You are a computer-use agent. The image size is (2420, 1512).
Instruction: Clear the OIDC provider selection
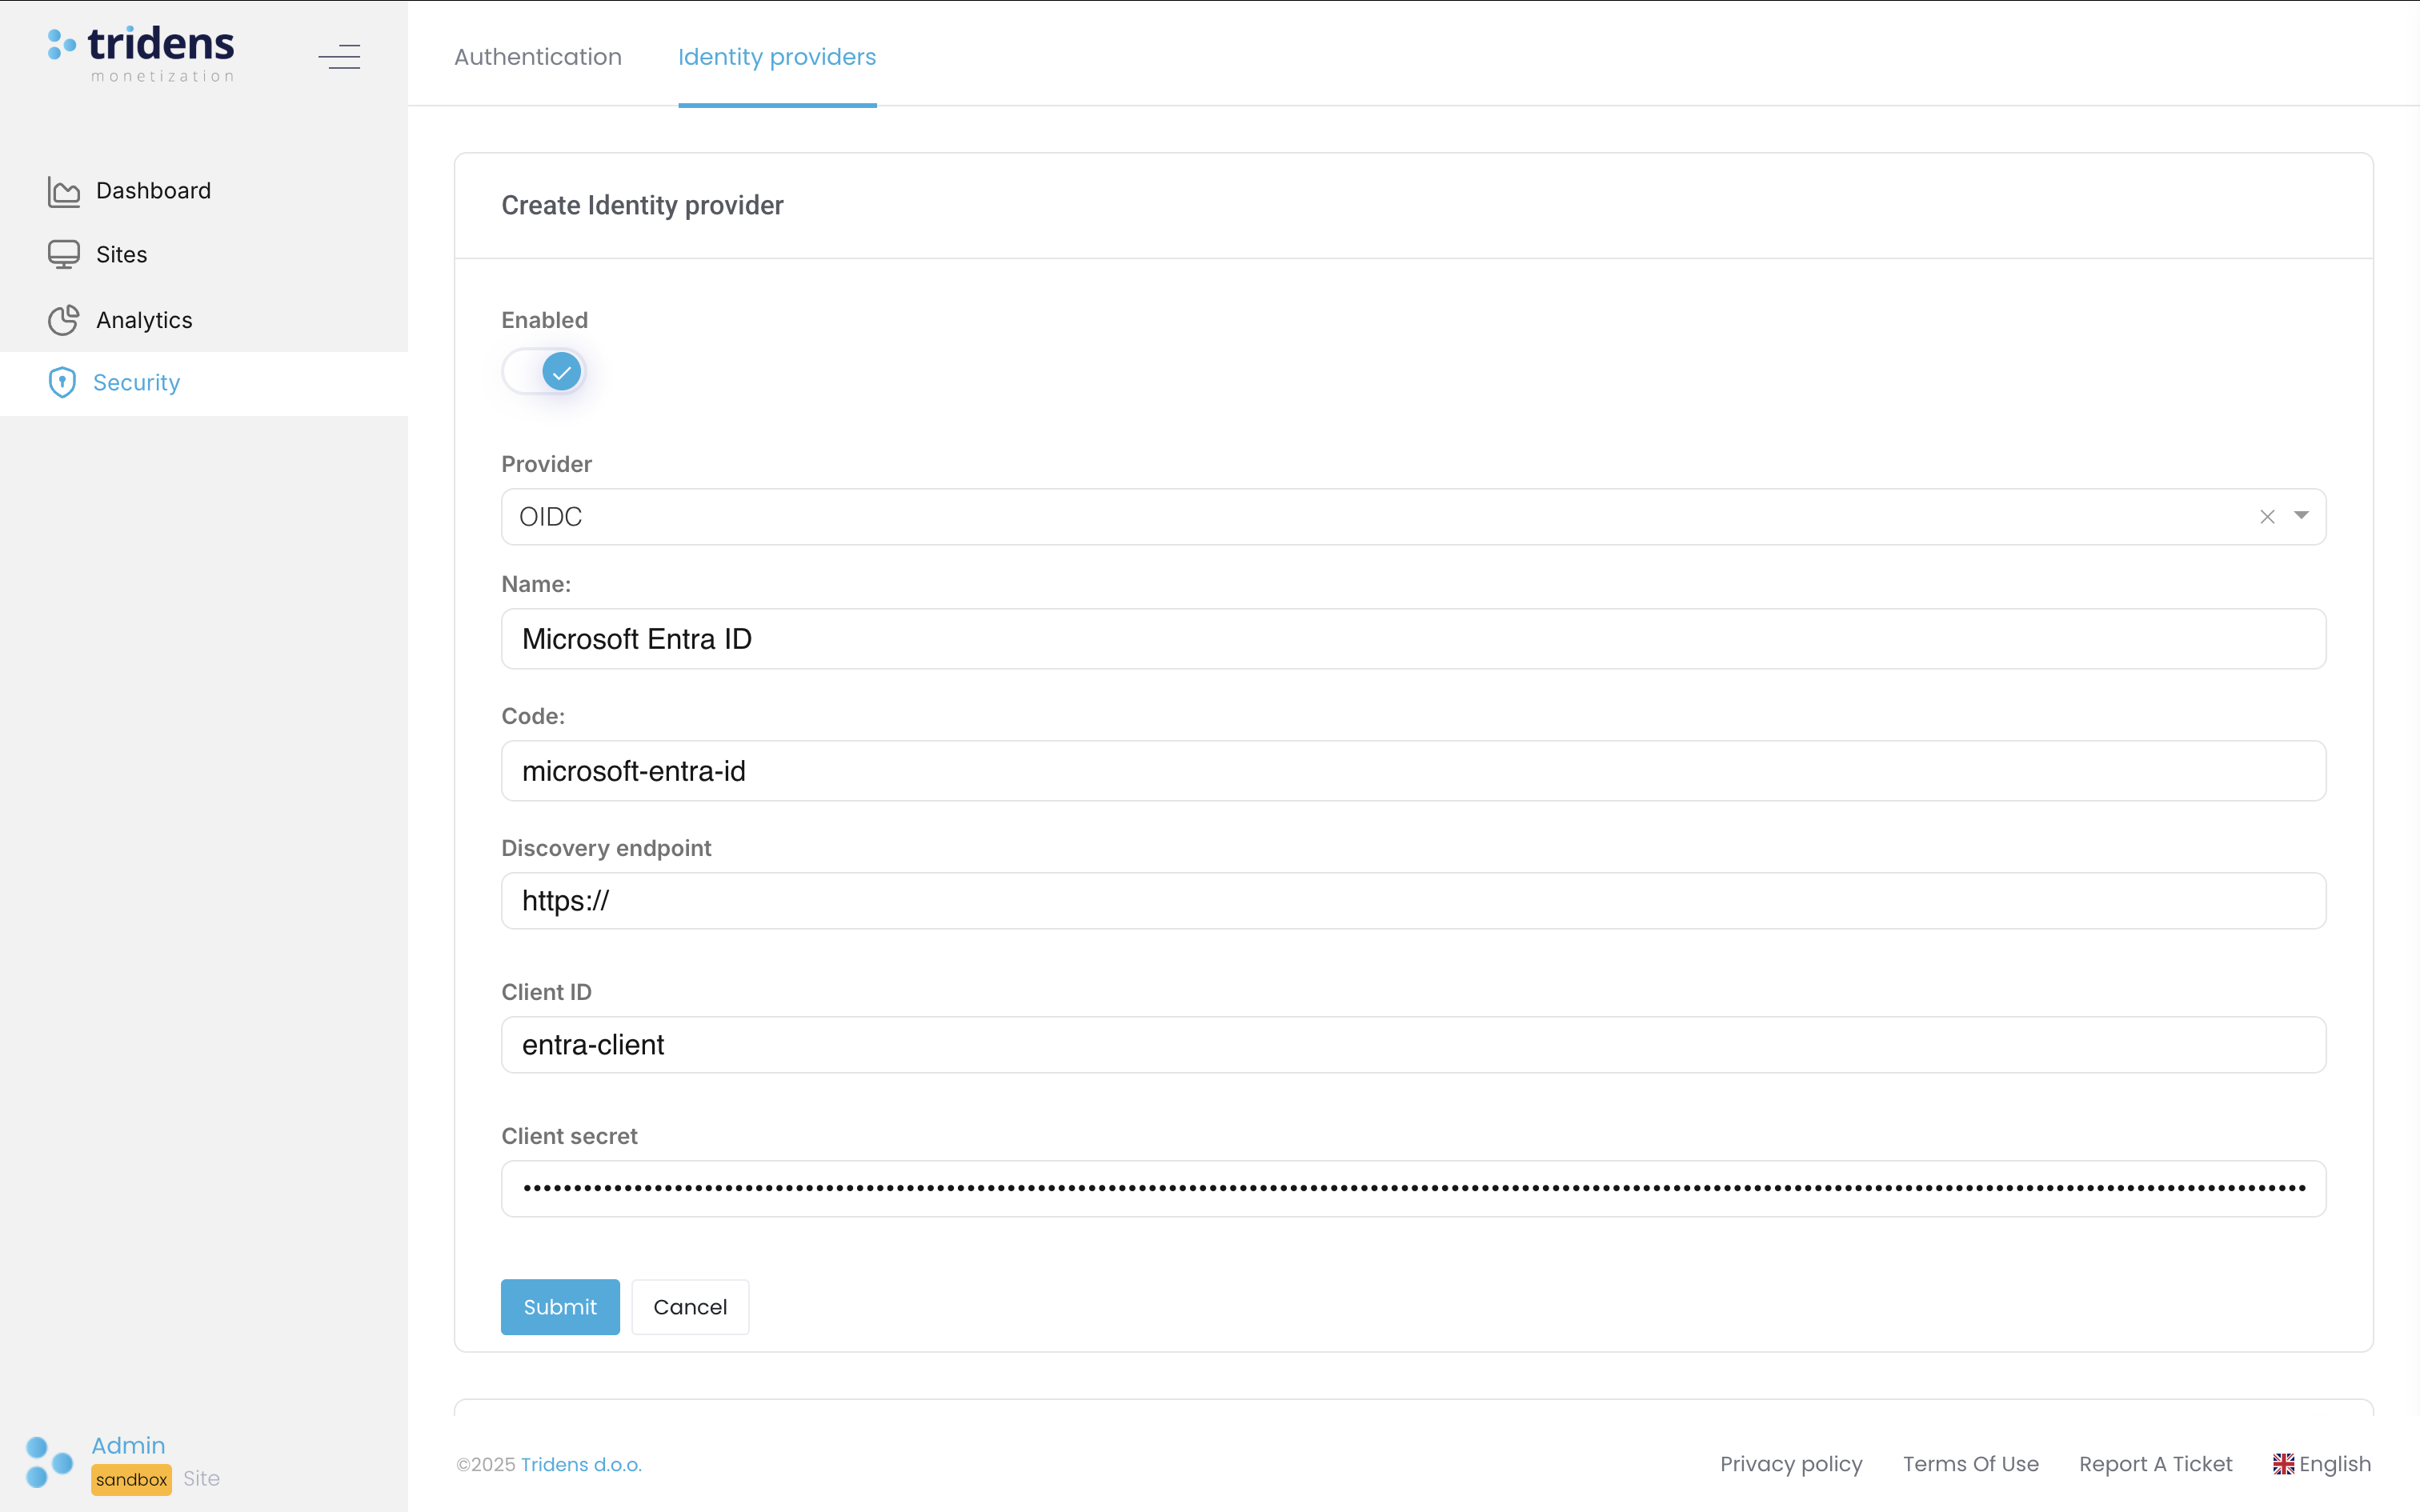[2267, 516]
